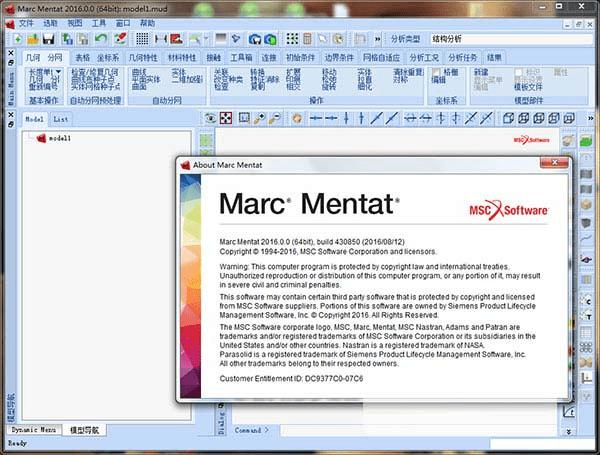This screenshot has width=600, height=455.
Task: Click 对称 in 操作 group
Action: 400,80
